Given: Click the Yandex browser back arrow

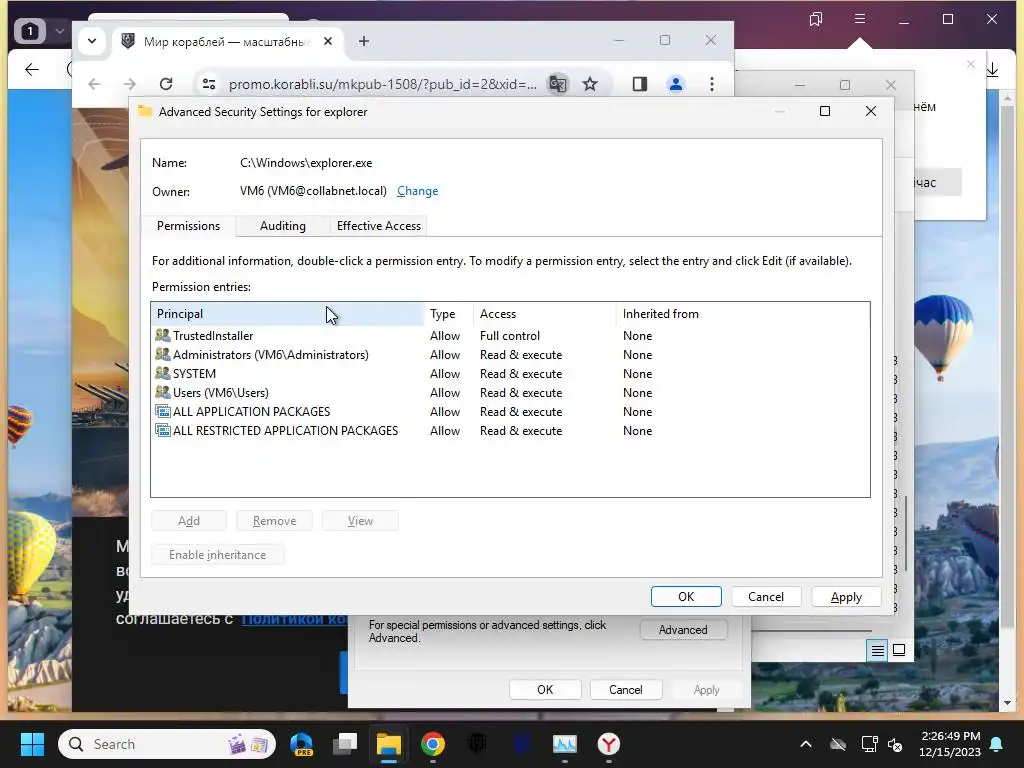Looking at the screenshot, I should point(32,69).
